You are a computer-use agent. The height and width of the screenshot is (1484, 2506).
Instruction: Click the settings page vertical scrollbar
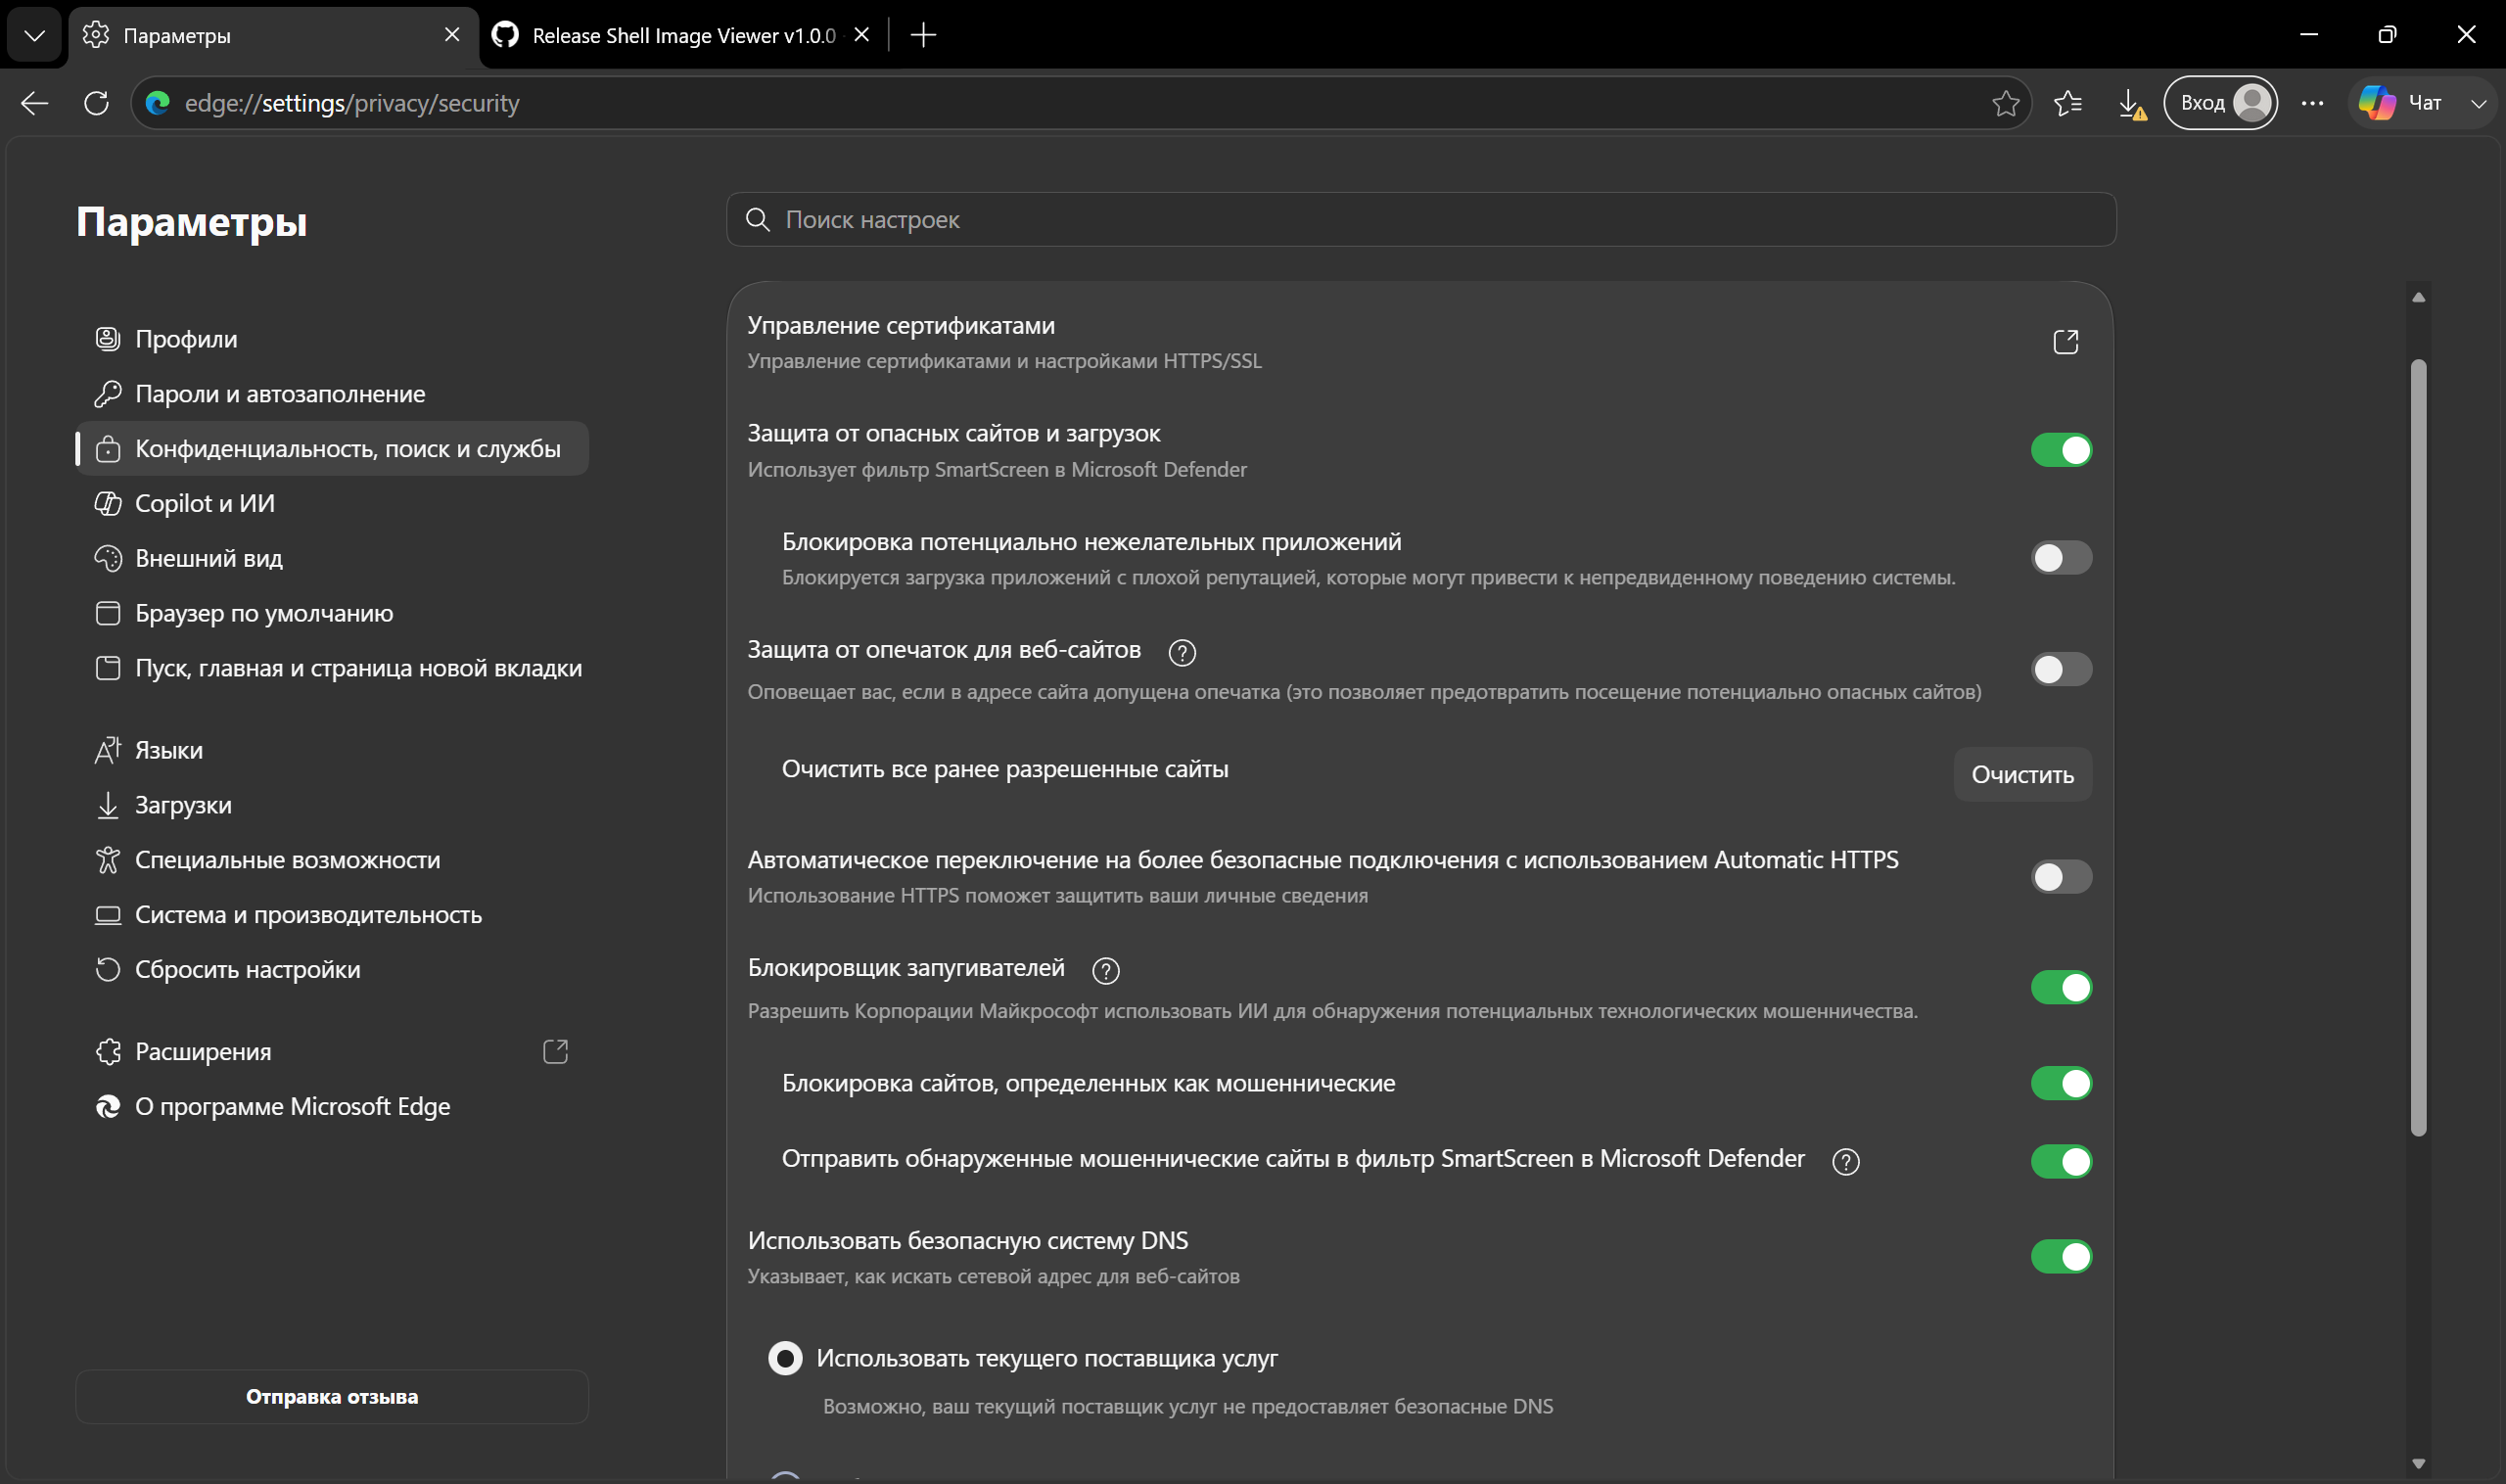[2418, 748]
